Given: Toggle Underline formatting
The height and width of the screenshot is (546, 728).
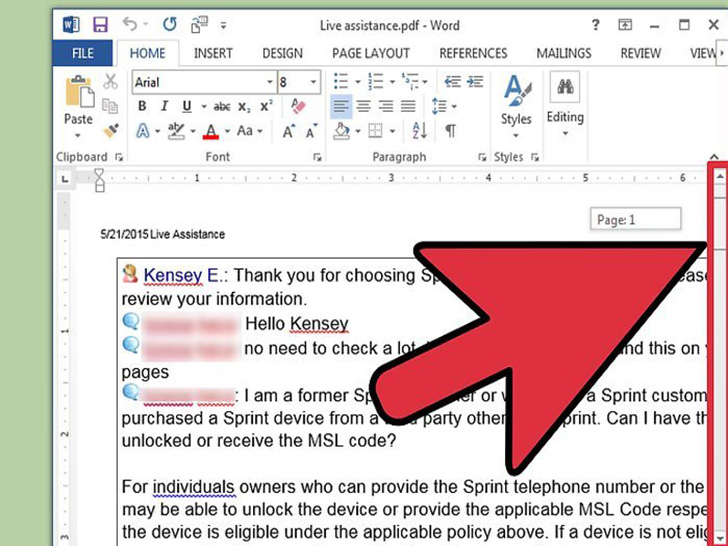Looking at the screenshot, I should coord(187,106).
